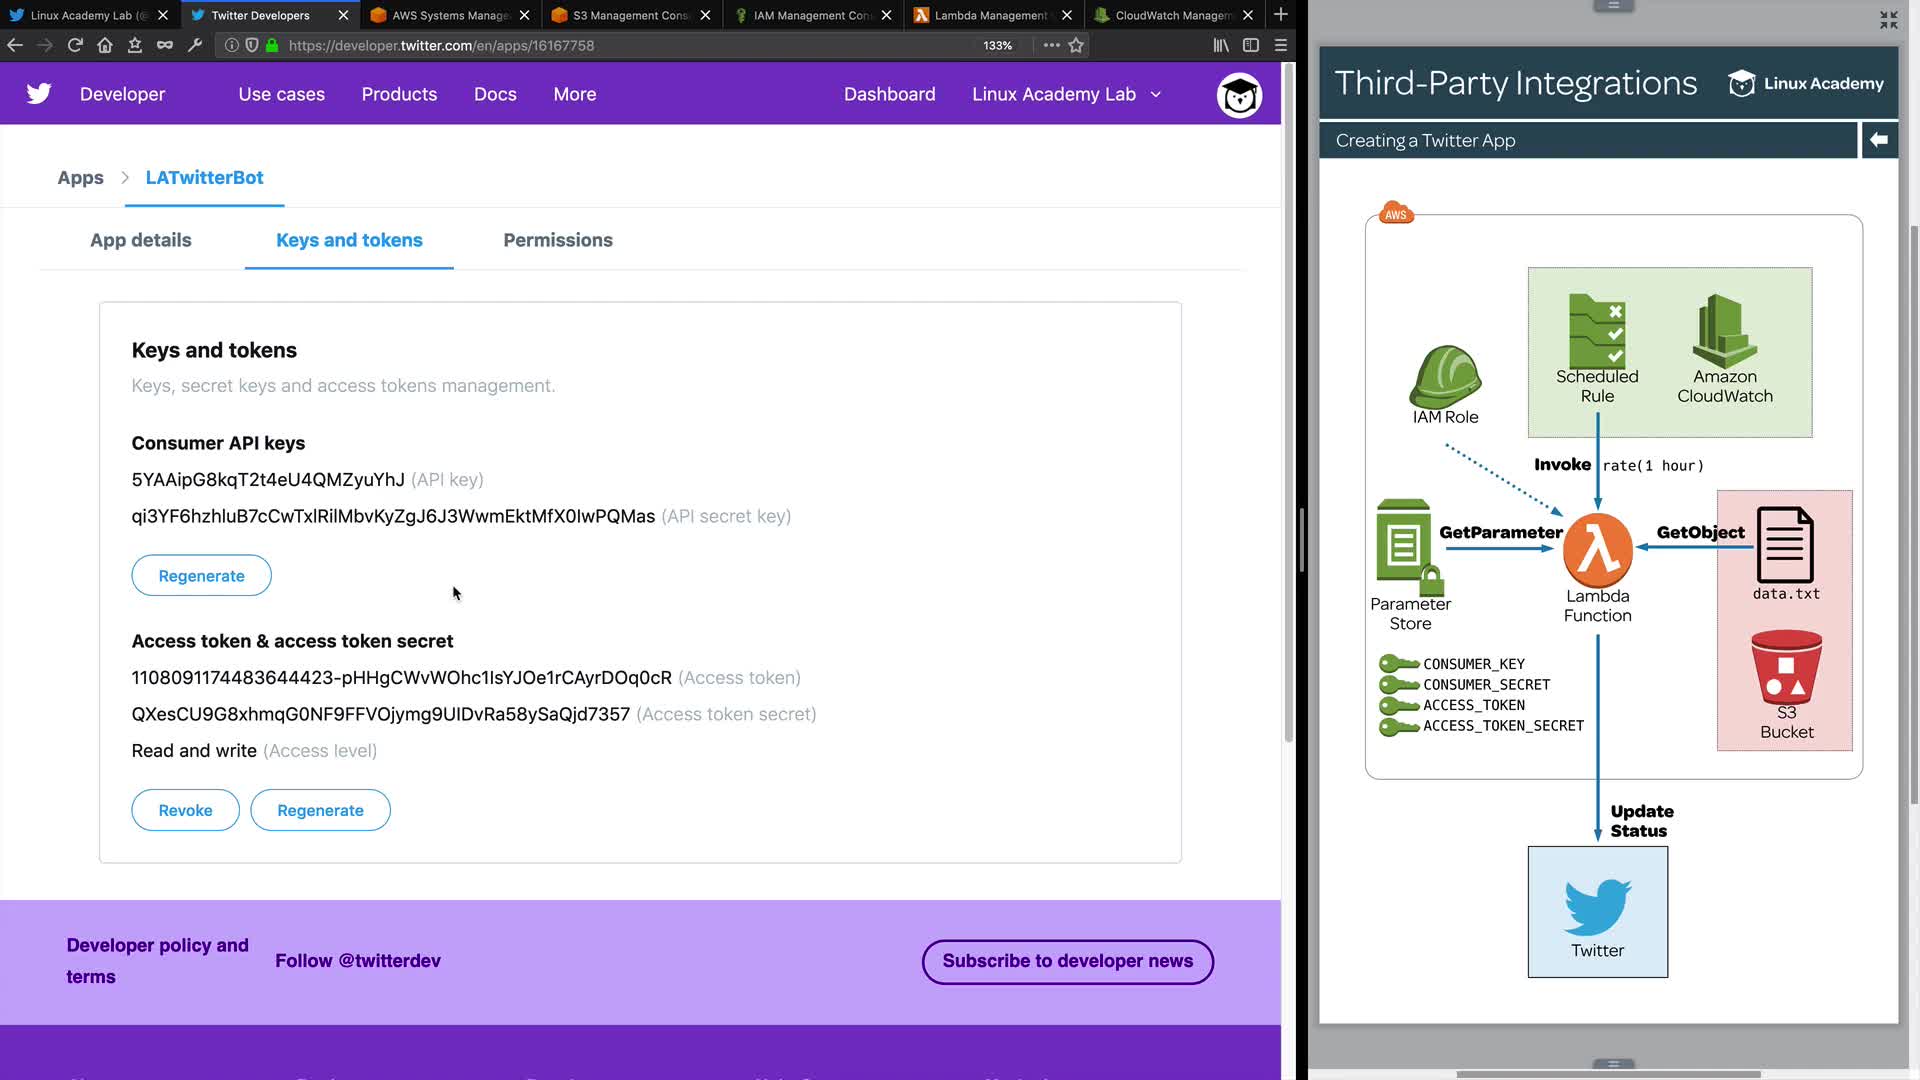This screenshot has height=1080, width=1920.
Task: Open a new browser tab with the plus icon
Action: pyautogui.click(x=1280, y=15)
